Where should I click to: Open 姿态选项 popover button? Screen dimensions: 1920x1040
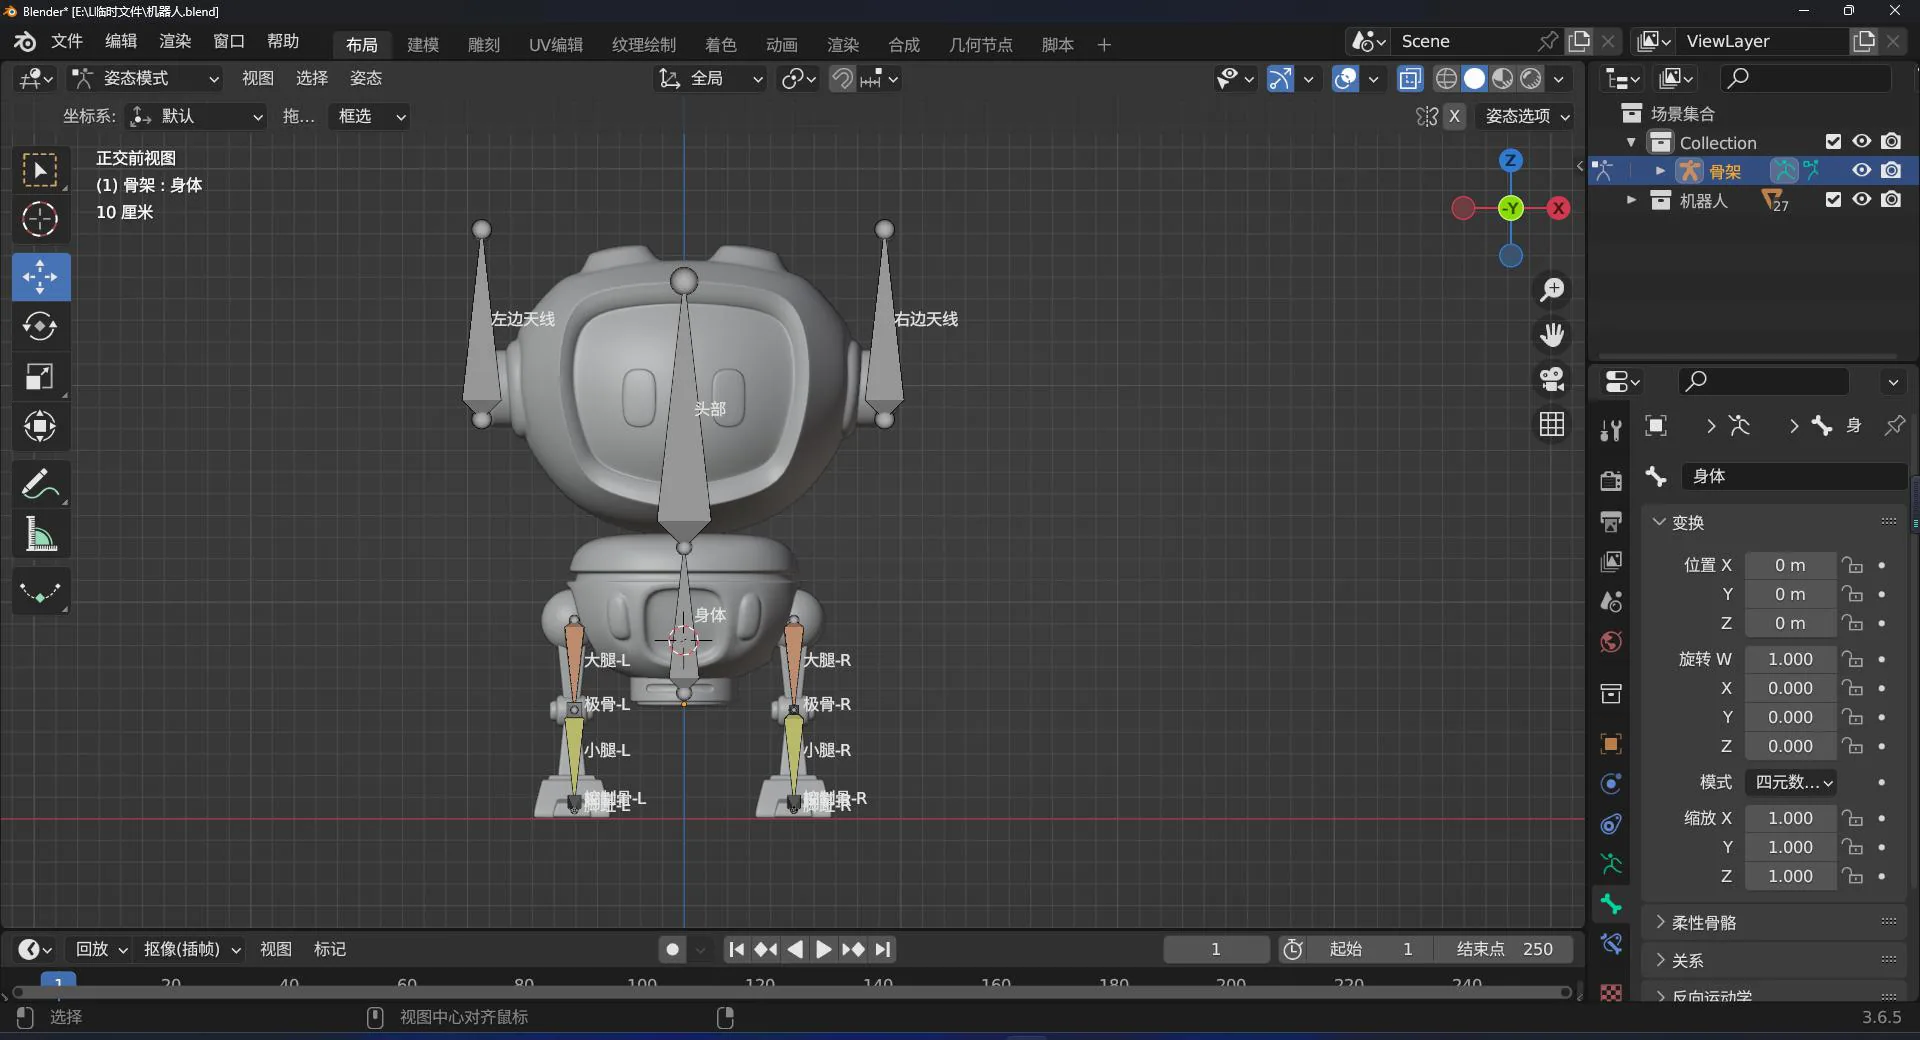(1526, 116)
